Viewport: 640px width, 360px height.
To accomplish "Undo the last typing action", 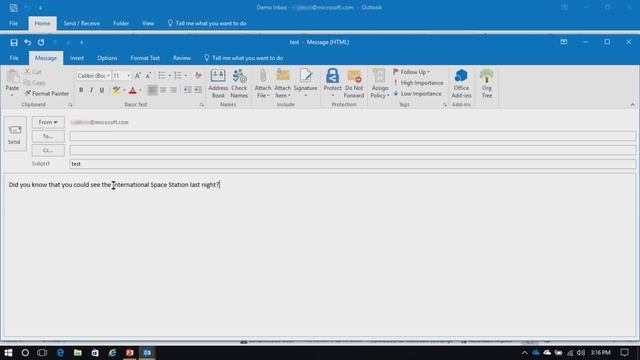I will click(27, 42).
